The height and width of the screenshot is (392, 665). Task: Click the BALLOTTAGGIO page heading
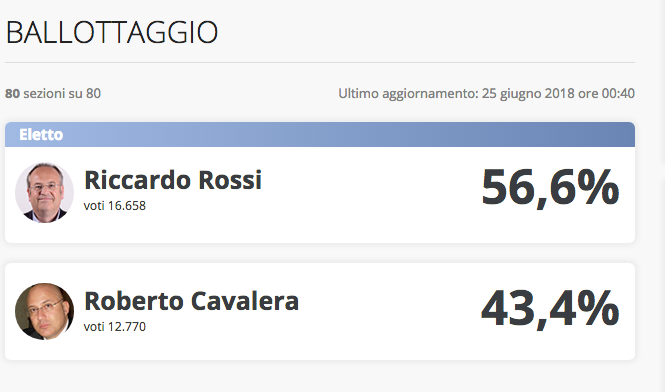[x=112, y=32]
